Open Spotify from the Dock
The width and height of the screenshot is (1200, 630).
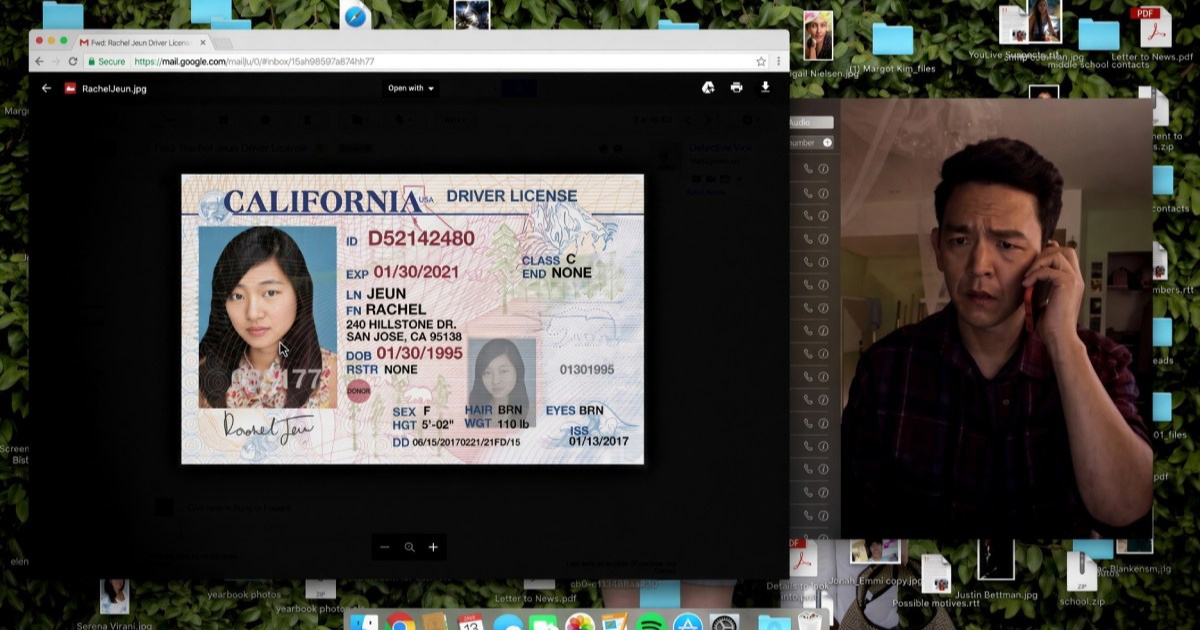(x=651, y=623)
